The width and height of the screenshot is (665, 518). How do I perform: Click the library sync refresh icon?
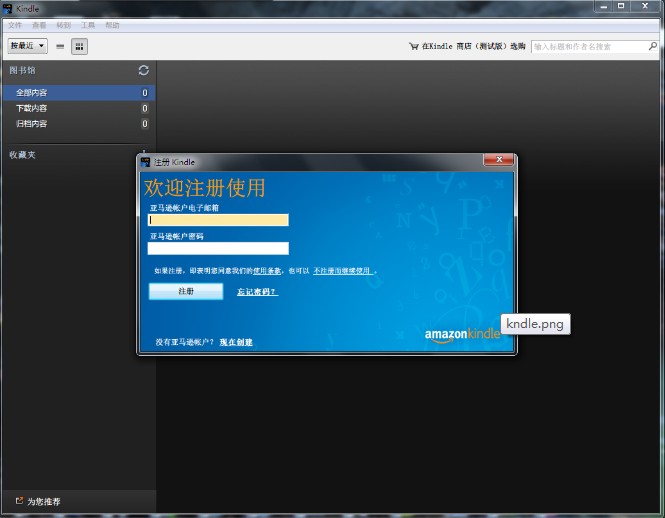point(144,70)
